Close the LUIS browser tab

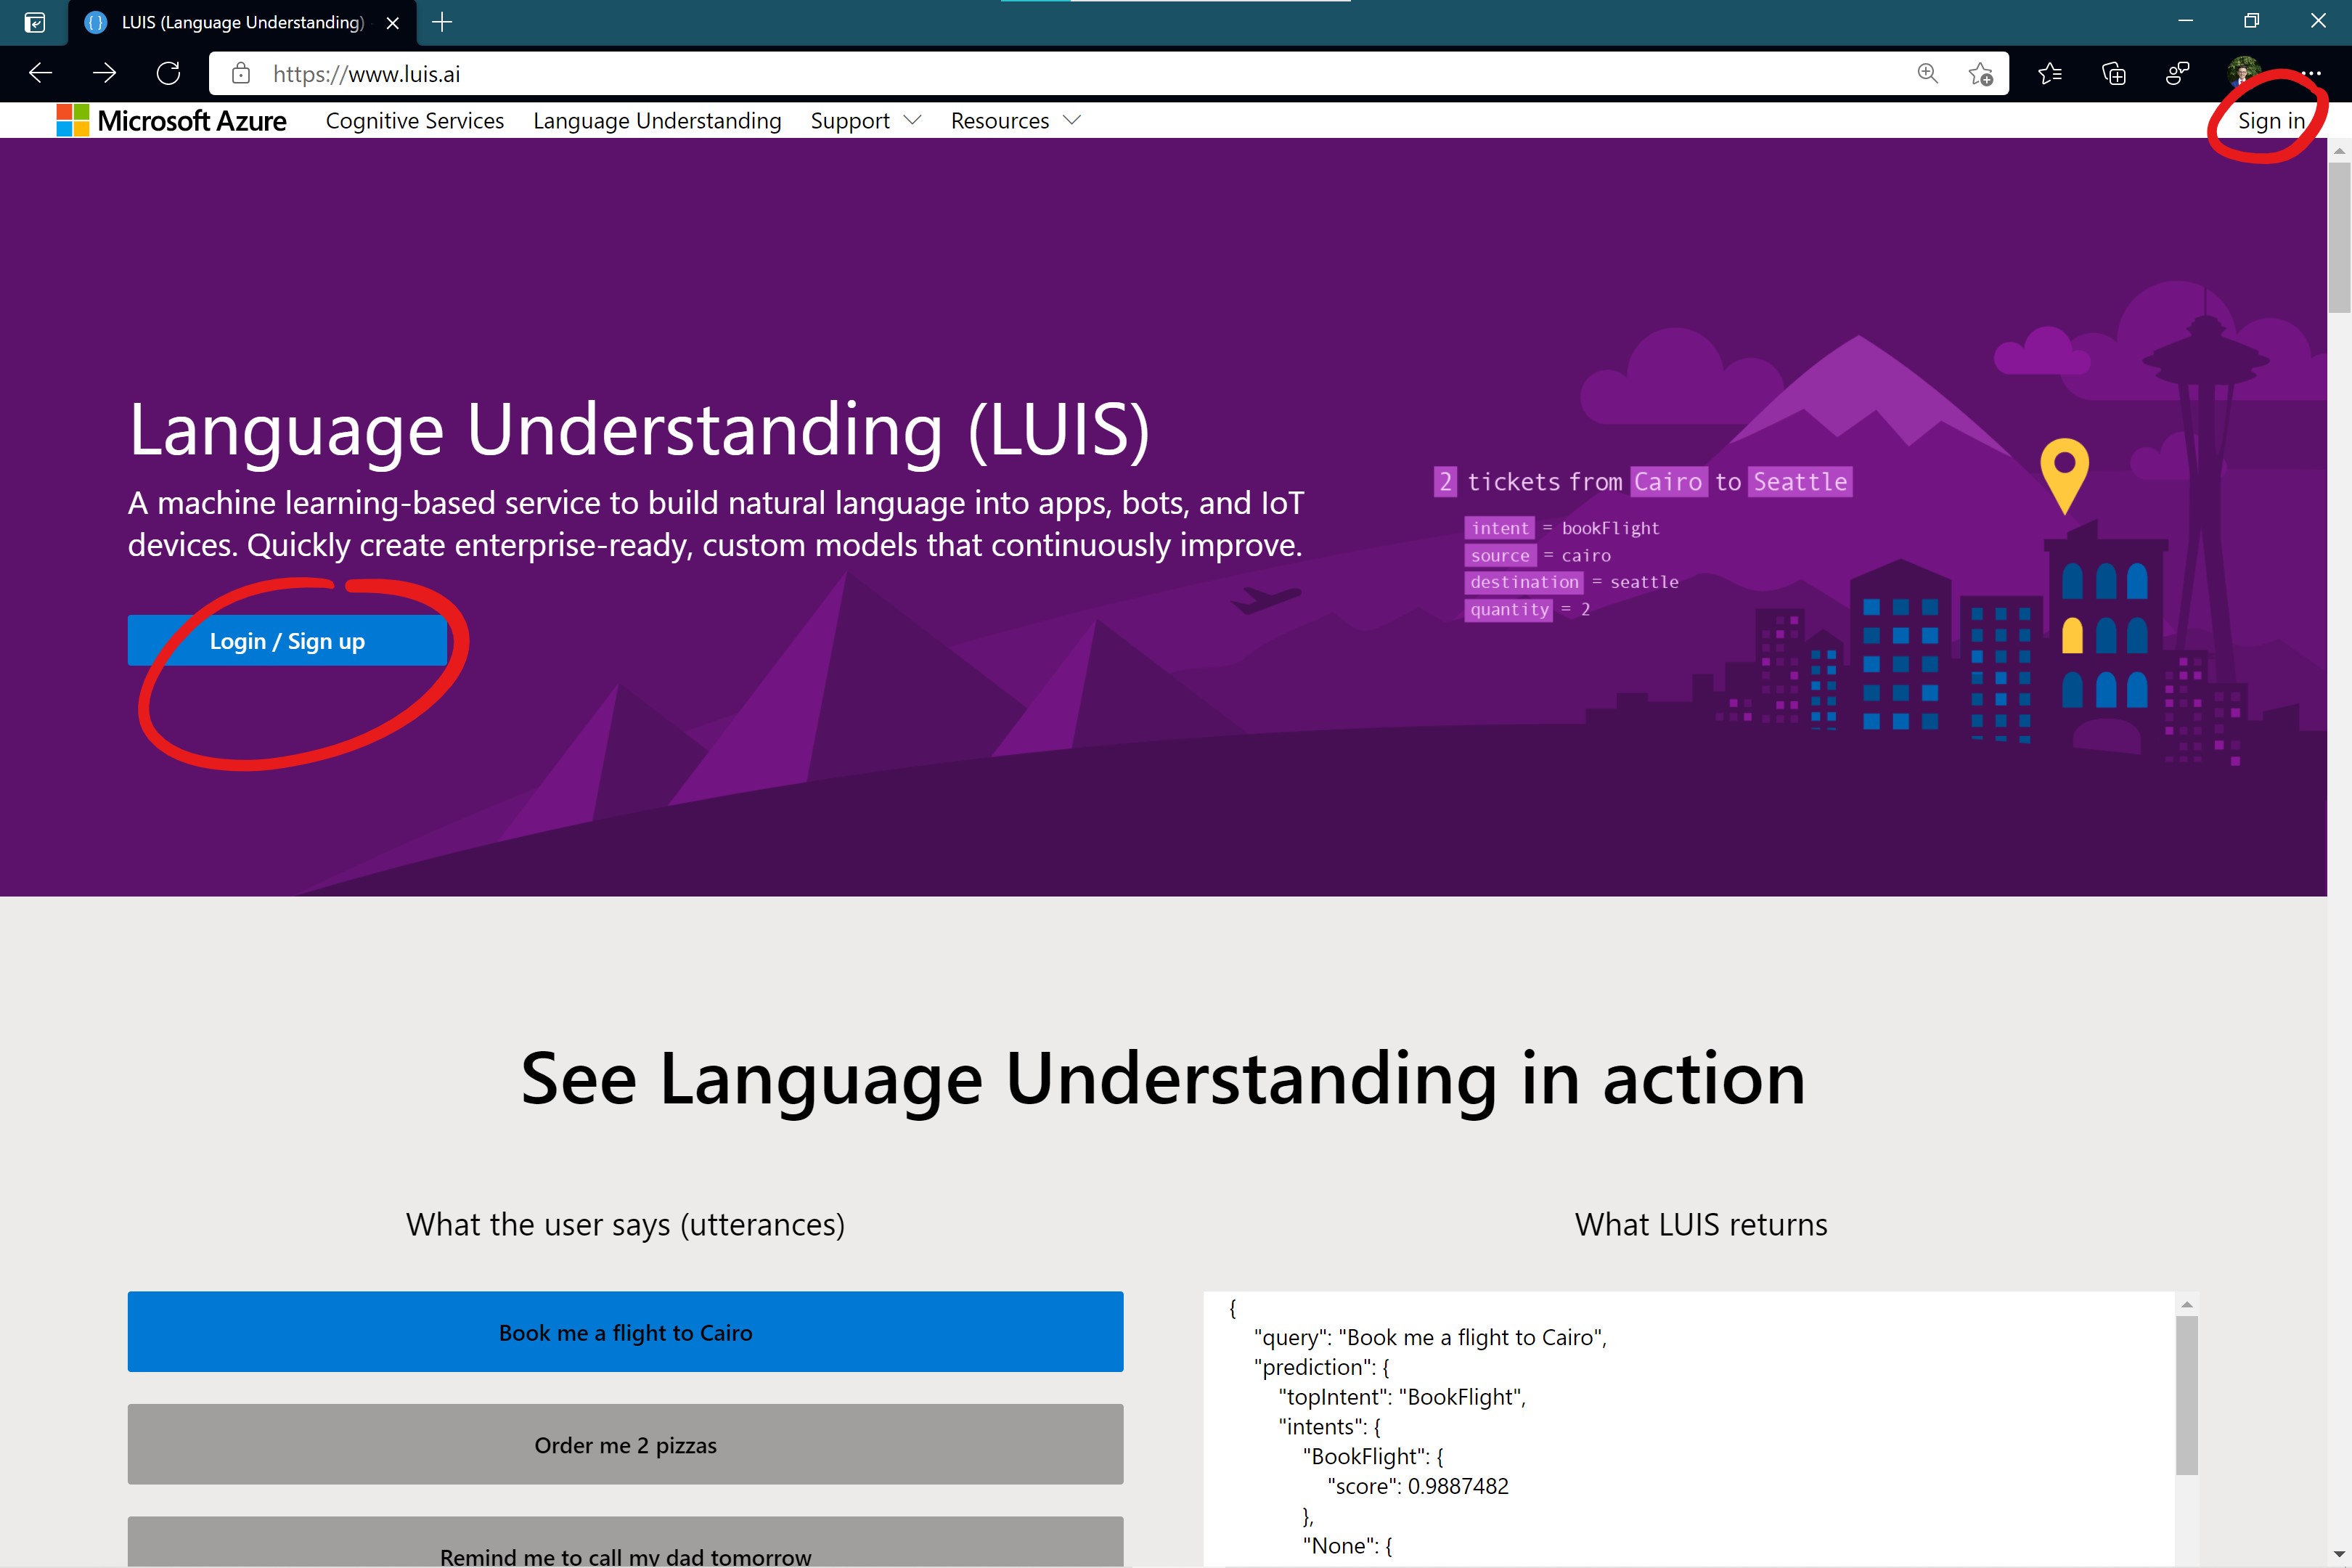click(393, 22)
